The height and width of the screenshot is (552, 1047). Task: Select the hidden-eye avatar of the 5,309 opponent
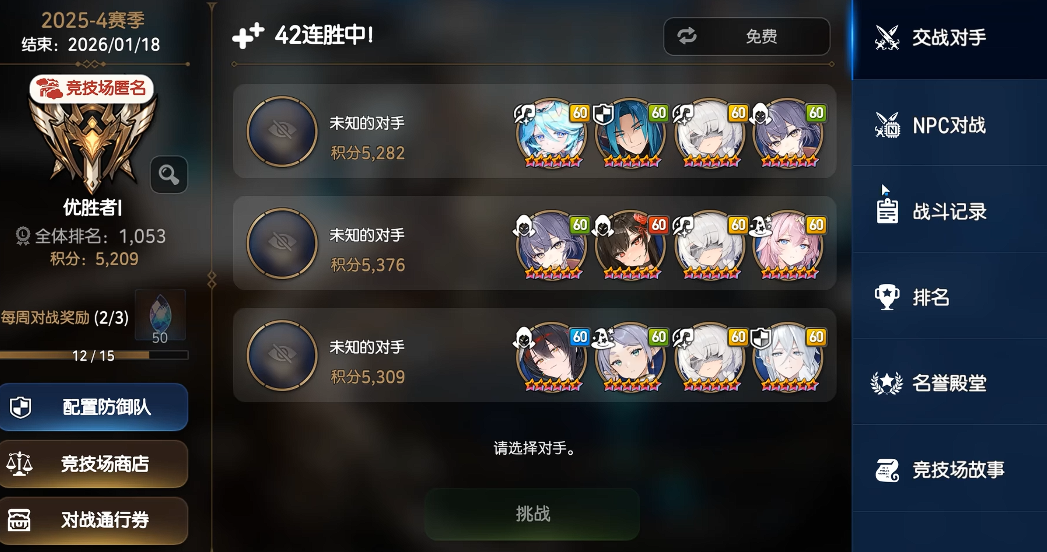(282, 355)
